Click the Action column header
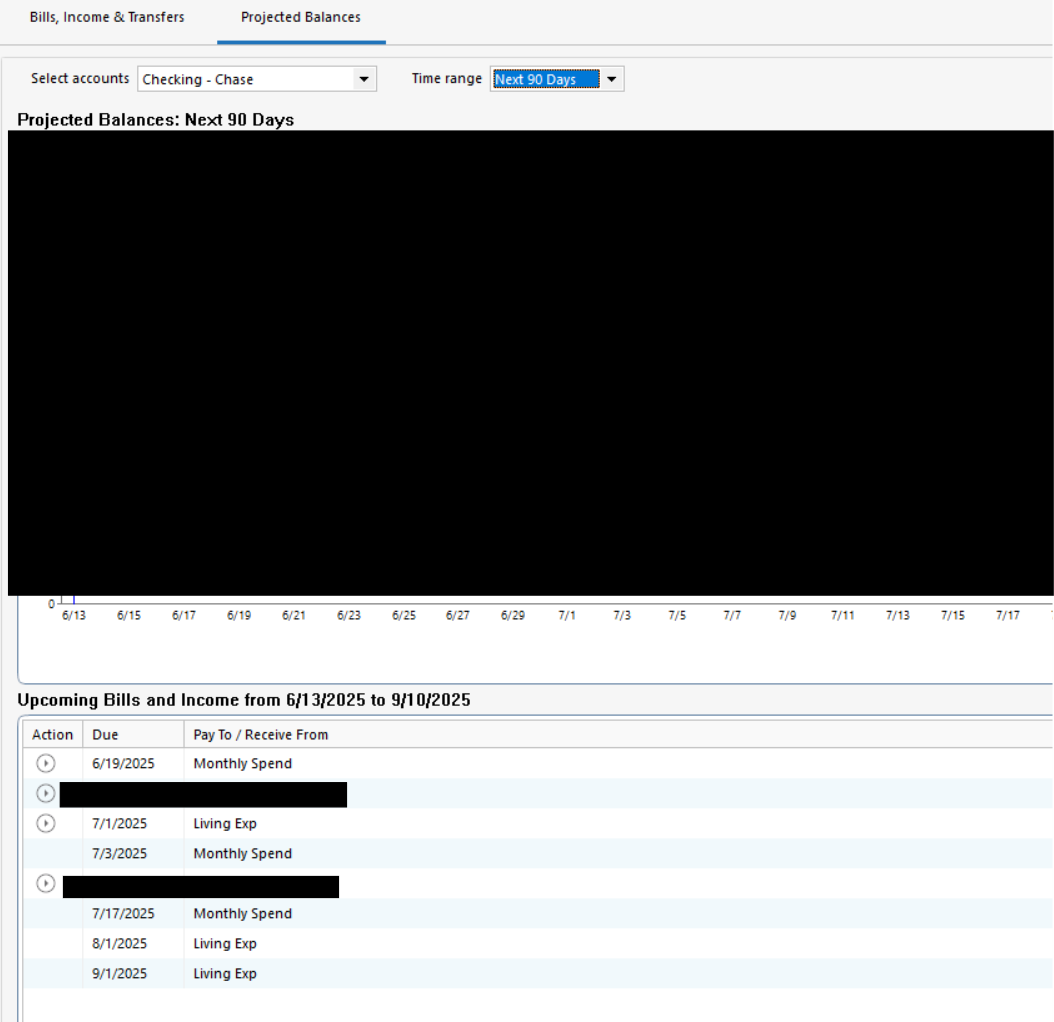 pos(52,735)
